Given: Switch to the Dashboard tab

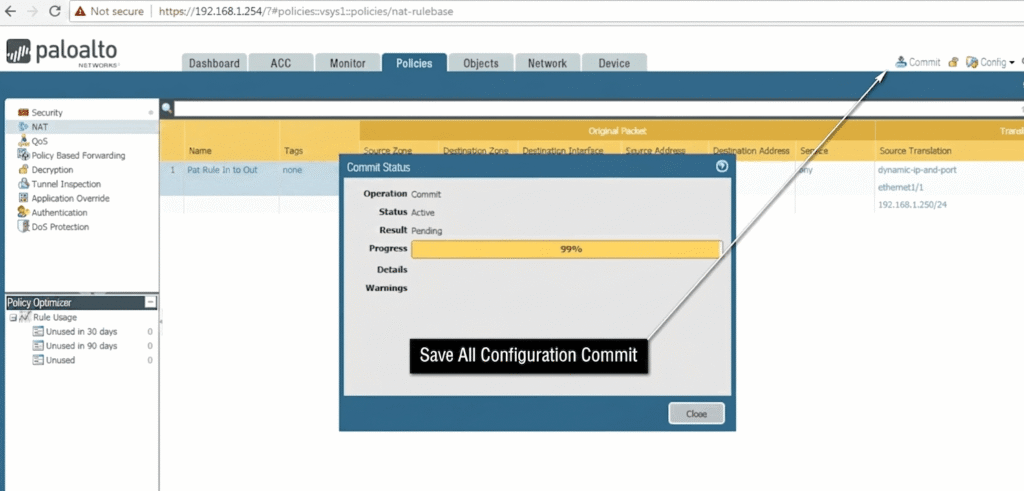Looking at the screenshot, I should point(214,63).
